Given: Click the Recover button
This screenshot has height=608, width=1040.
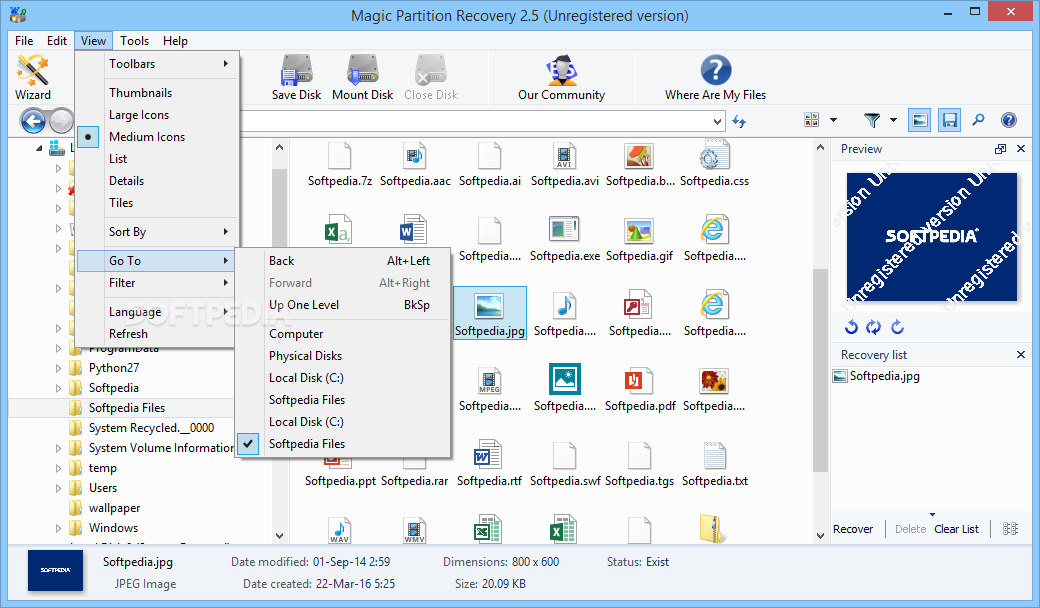Looking at the screenshot, I should [x=853, y=528].
